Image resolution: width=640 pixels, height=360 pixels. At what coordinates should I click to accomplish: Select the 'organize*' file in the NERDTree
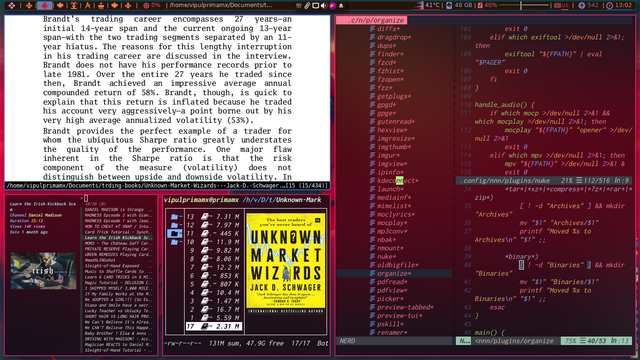tap(391, 273)
